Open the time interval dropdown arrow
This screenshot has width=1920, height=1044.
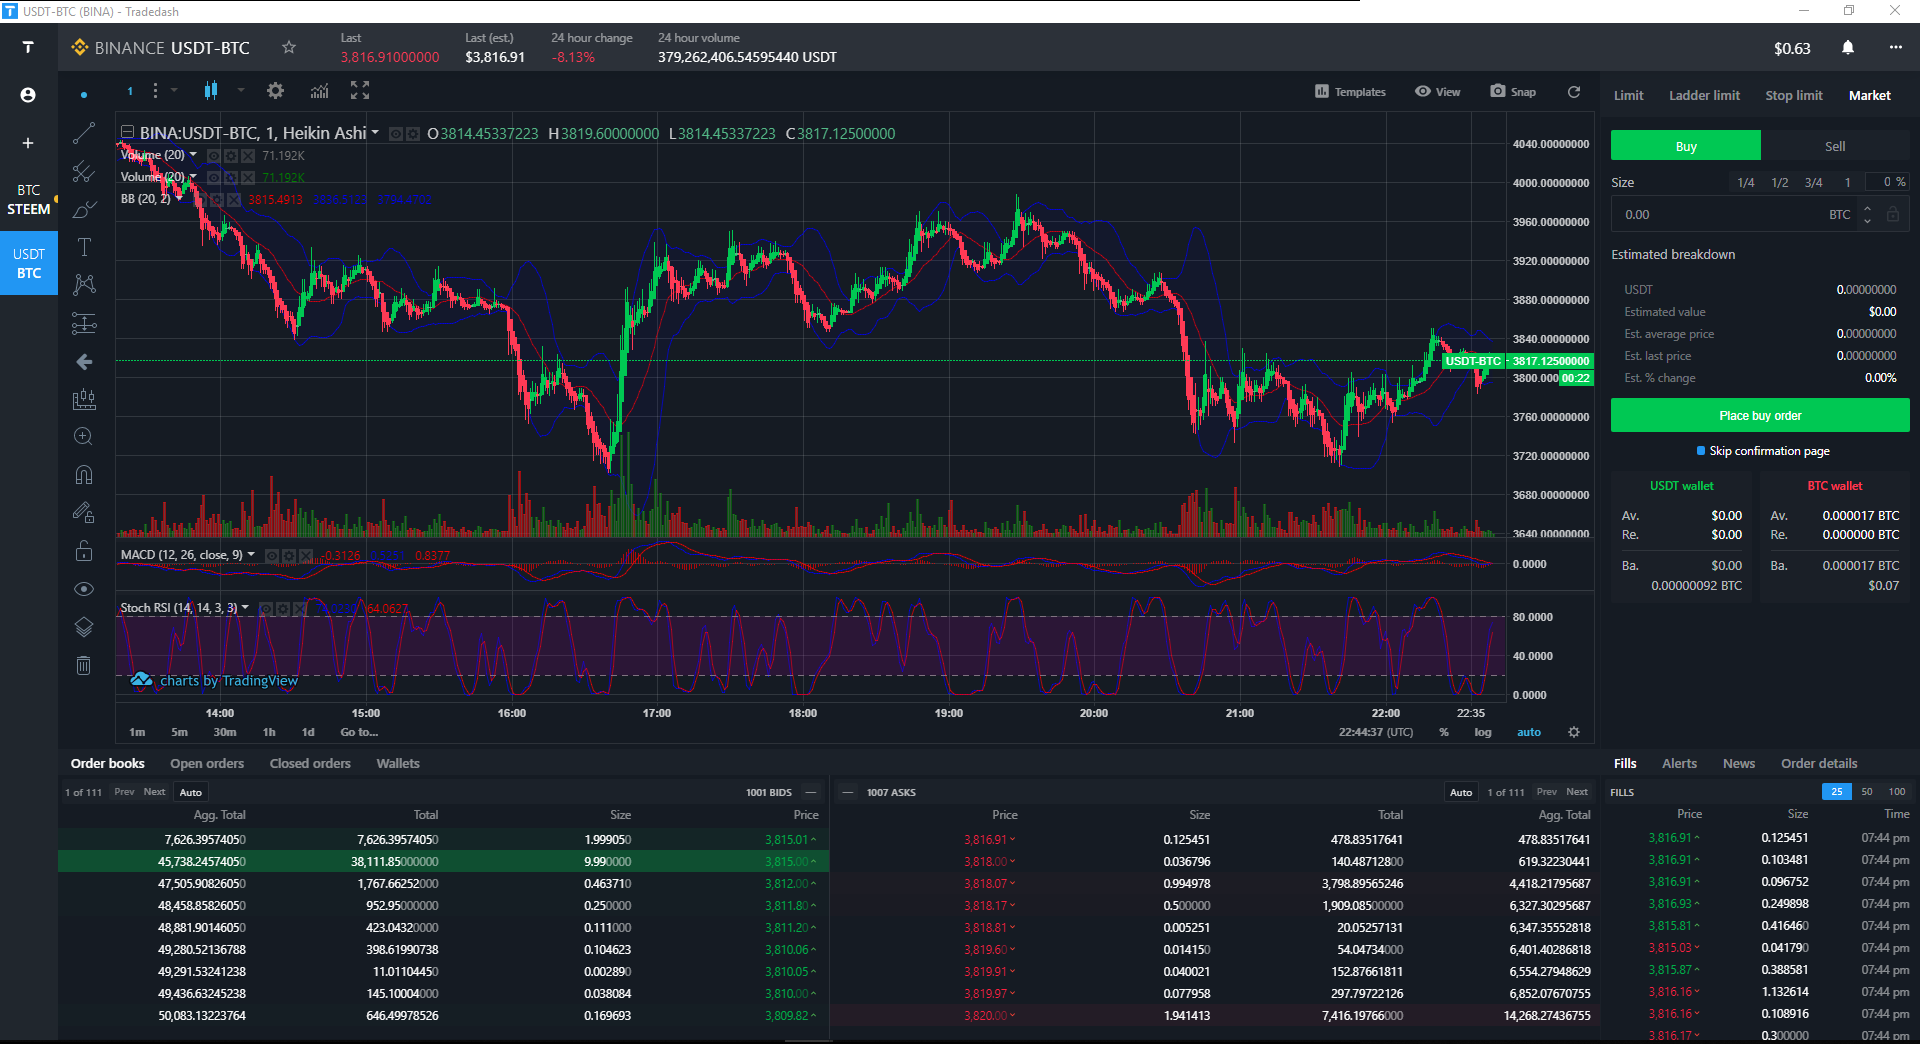point(174,90)
